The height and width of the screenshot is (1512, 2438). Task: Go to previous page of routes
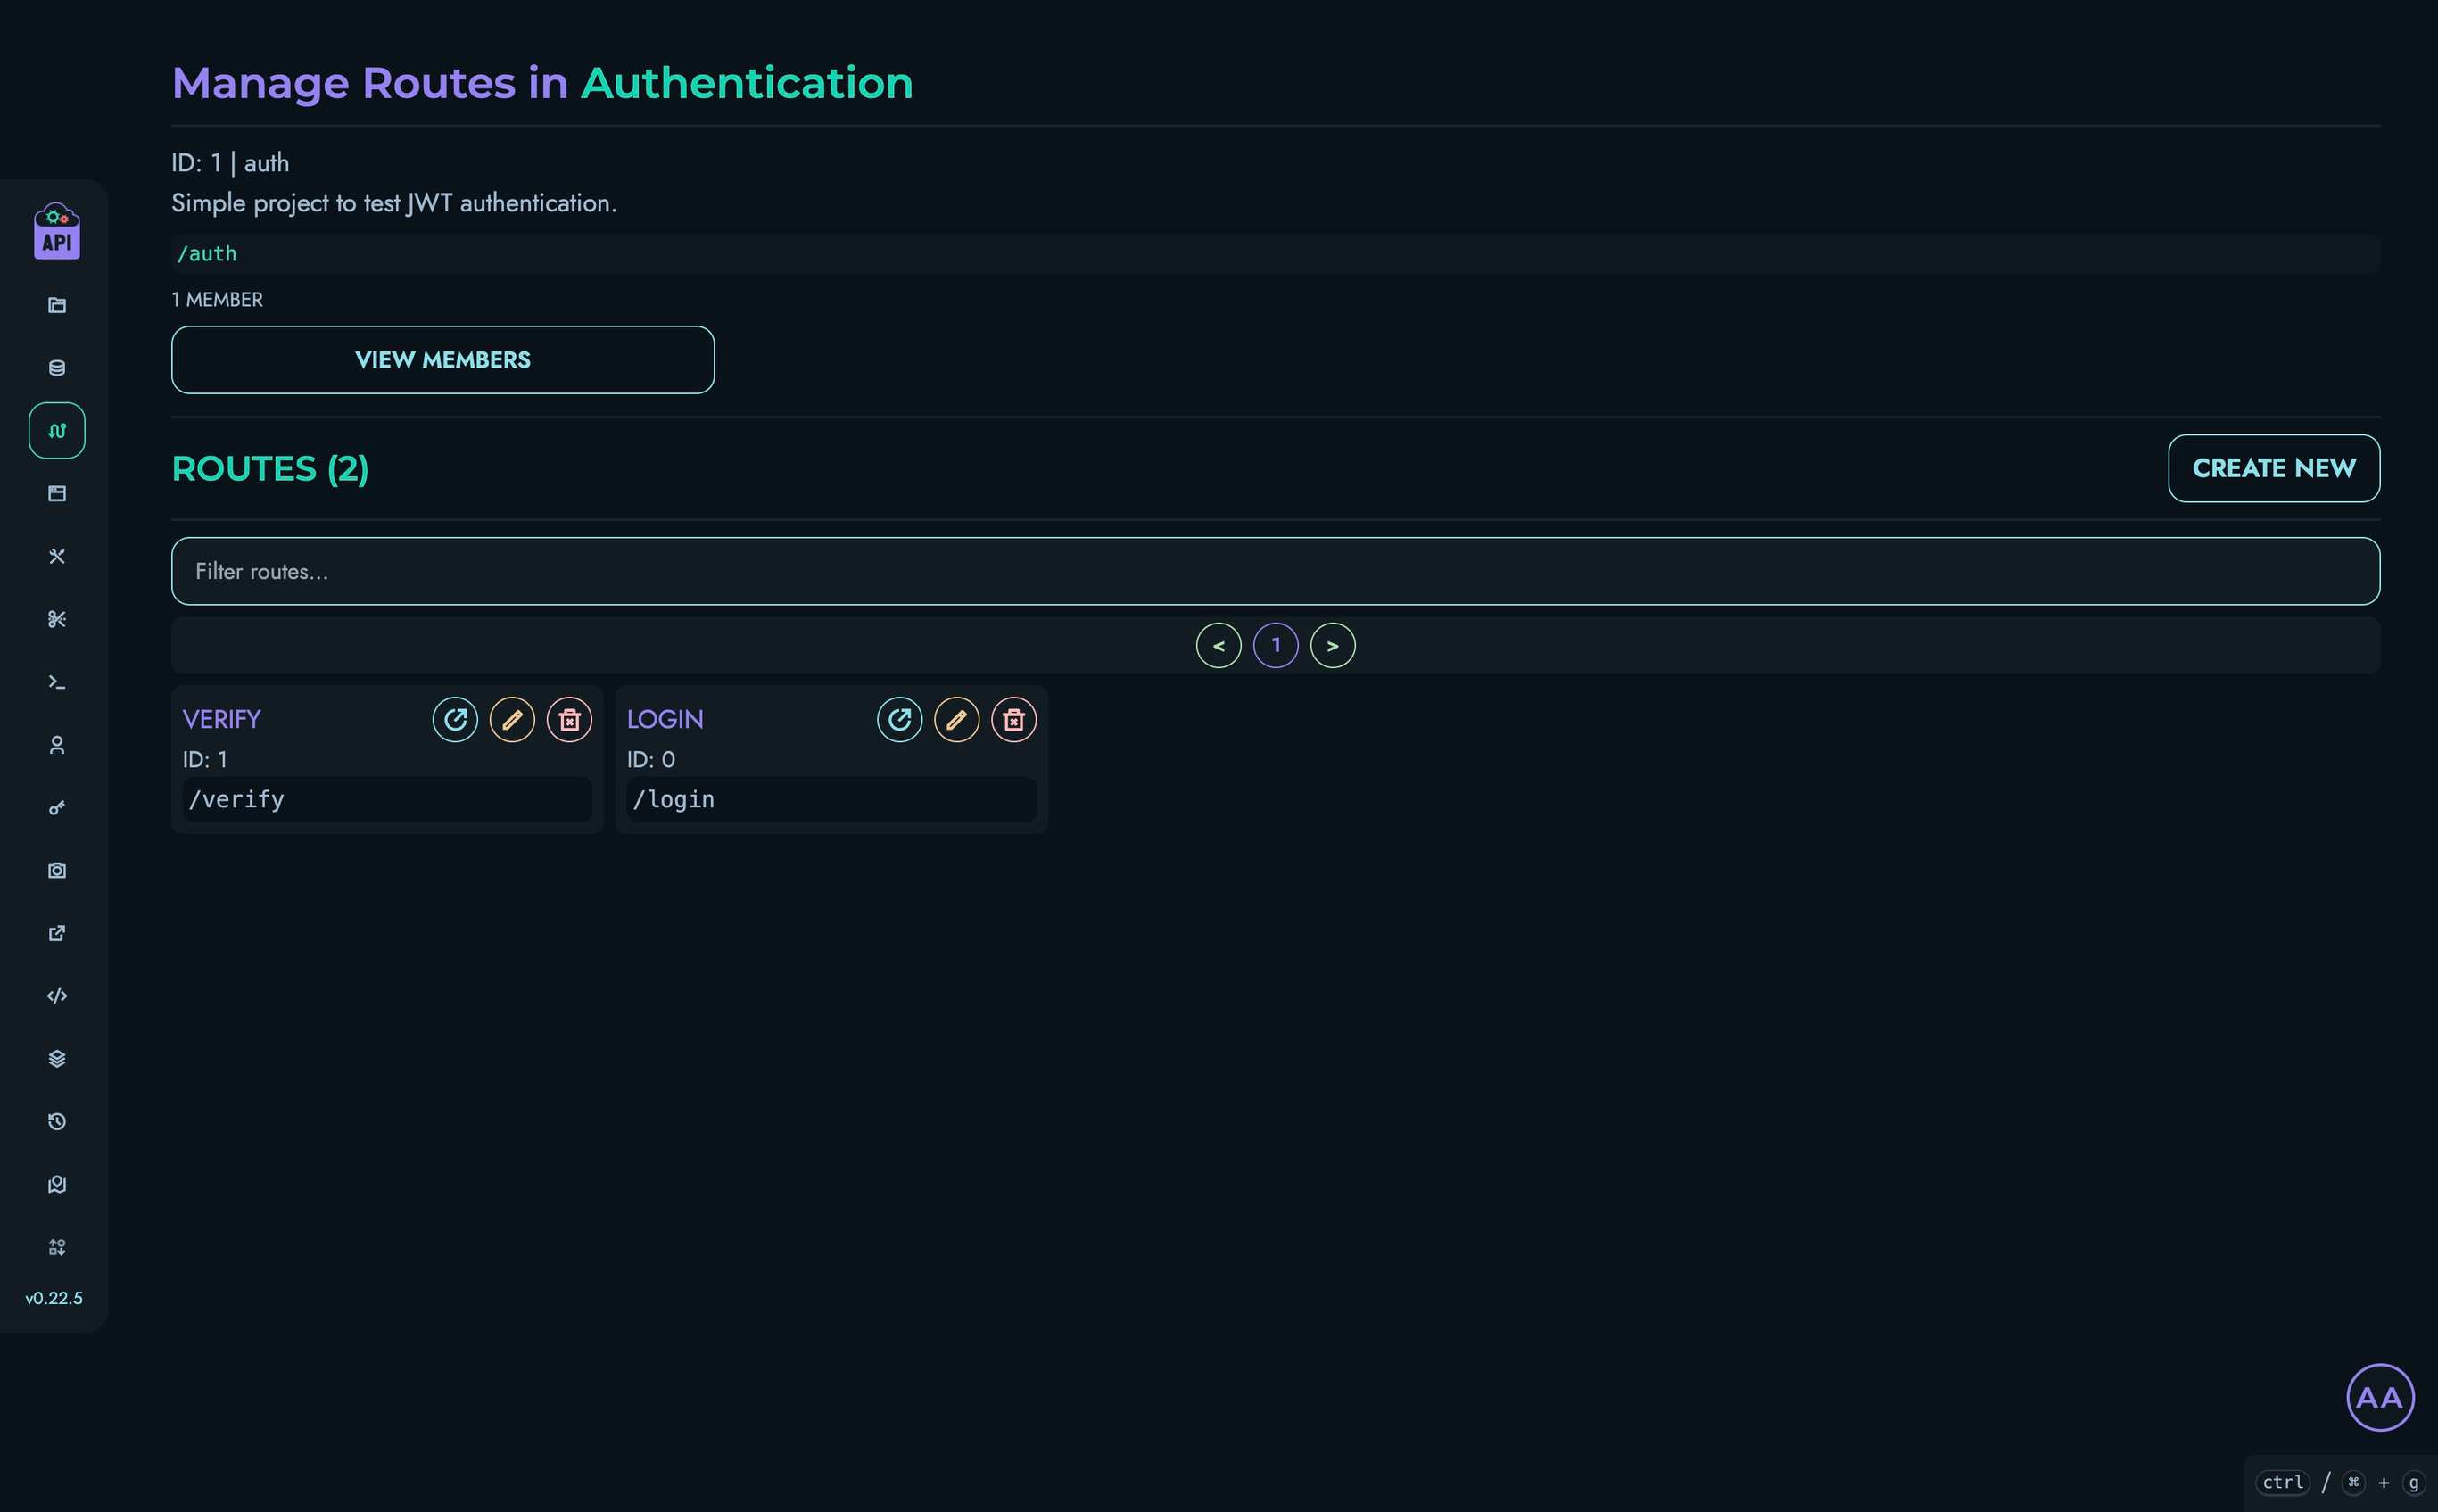click(x=1218, y=646)
